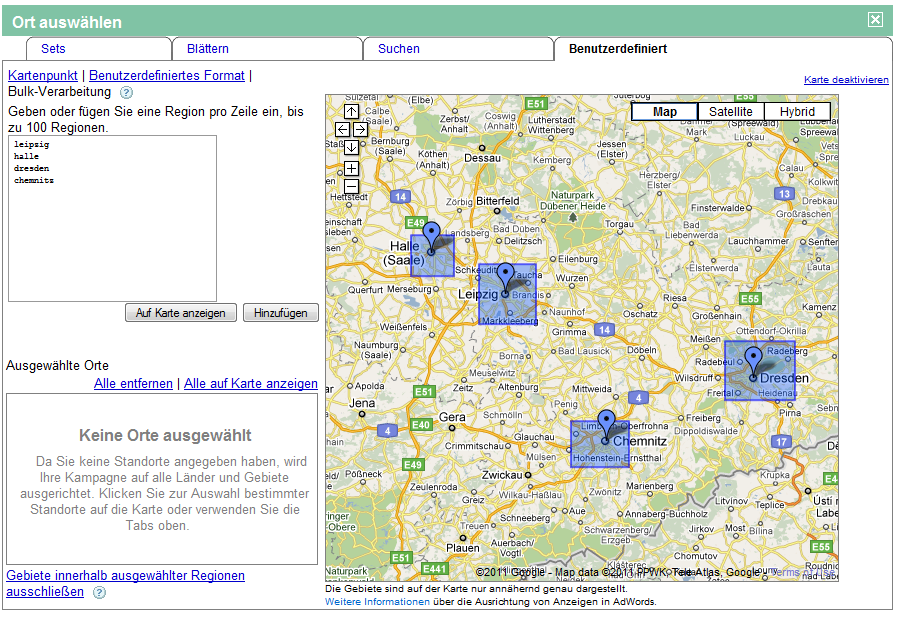Click the 'halle' line in text area
Screen dimensions: 897x621
(26, 157)
